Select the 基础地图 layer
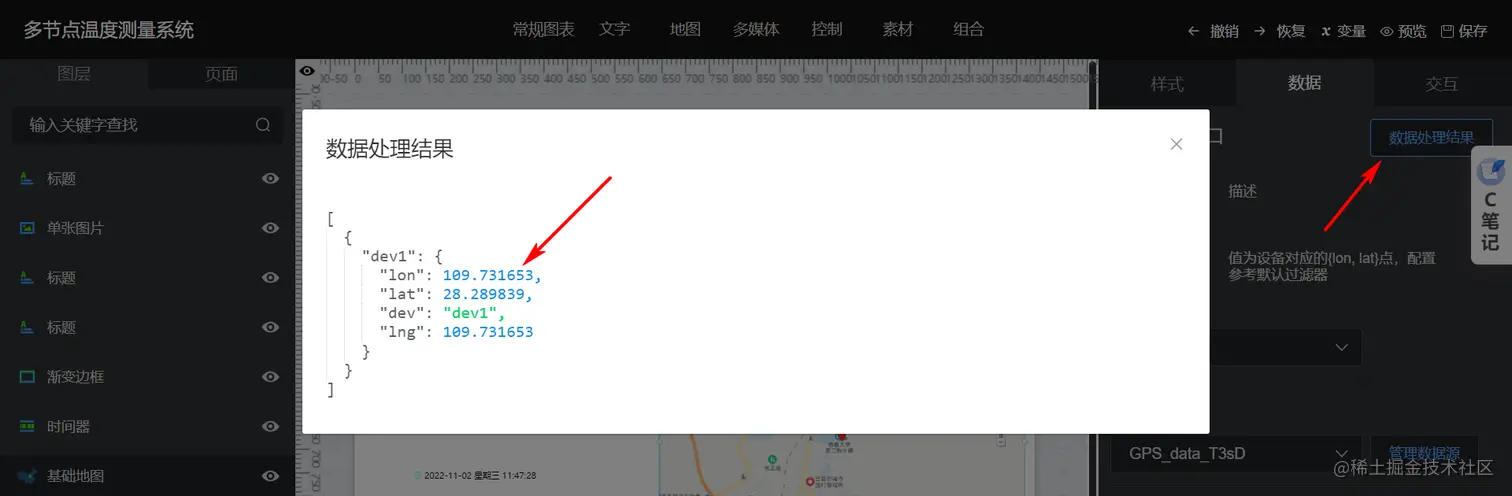 148,476
